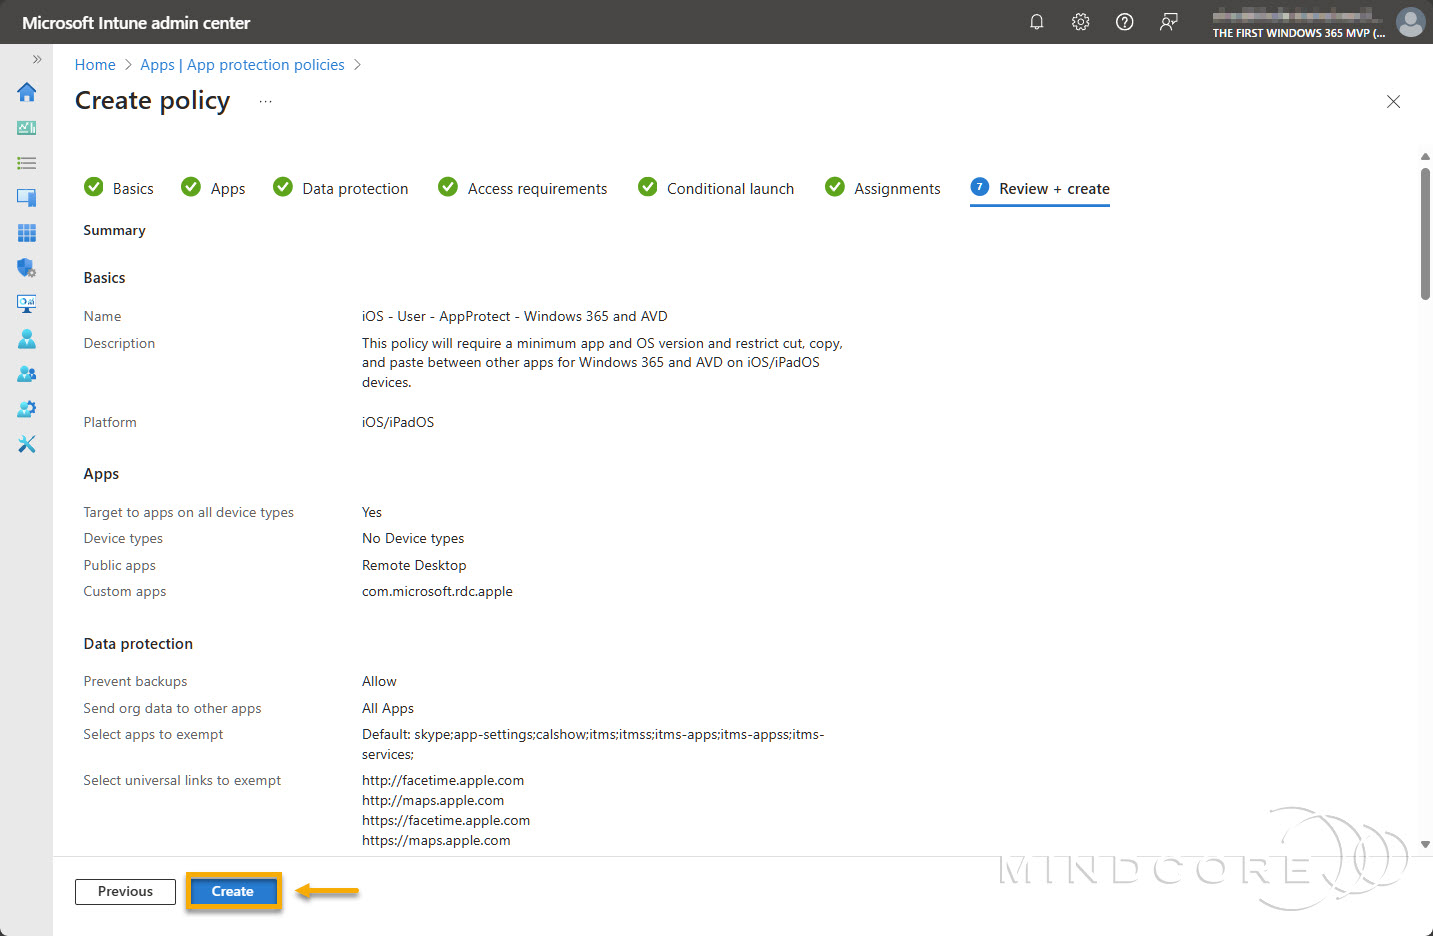Open the Apps | App protection policies breadcrumb

(x=242, y=64)
